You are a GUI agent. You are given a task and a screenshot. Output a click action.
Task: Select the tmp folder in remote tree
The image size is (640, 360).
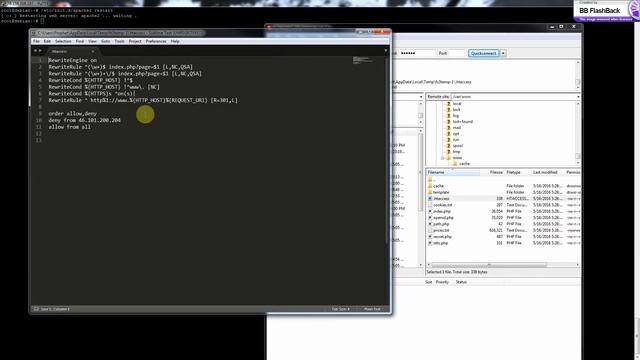click(456, 151)
